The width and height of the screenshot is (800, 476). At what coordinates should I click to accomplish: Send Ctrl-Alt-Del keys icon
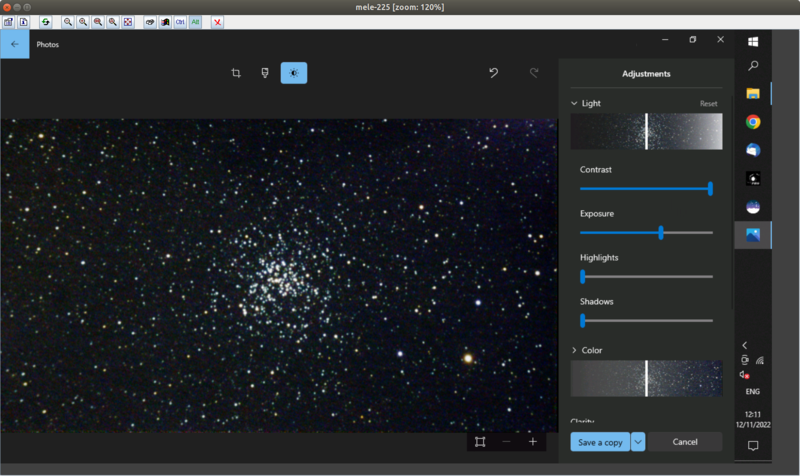tap(150, 22)
